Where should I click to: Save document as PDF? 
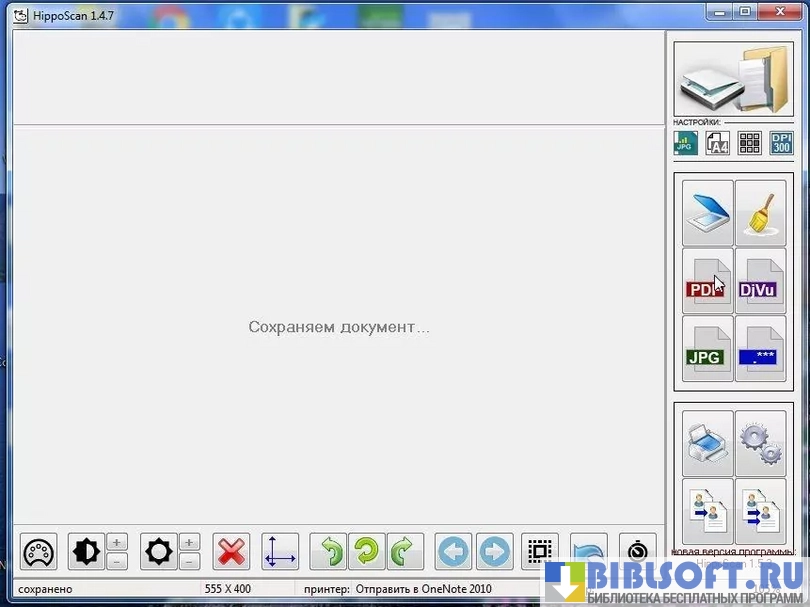click(708, 280)
